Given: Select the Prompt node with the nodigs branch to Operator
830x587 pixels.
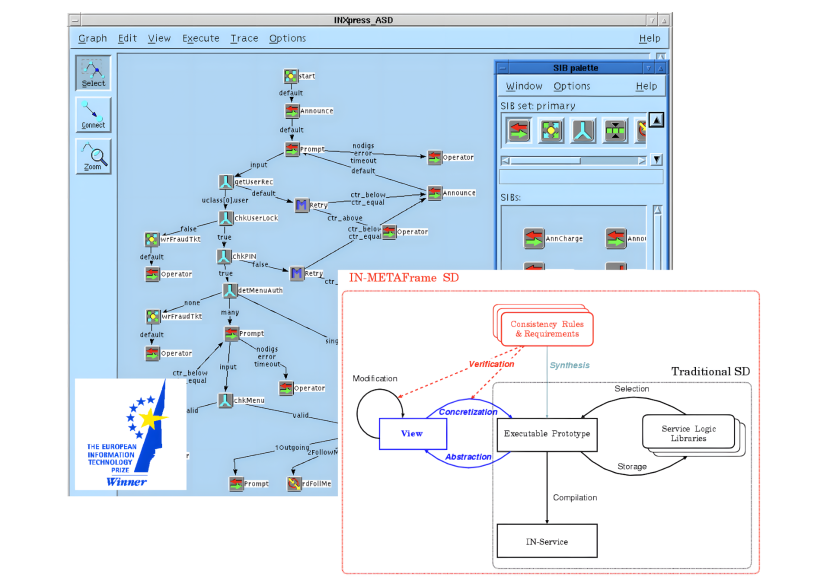Looking at the screenshot, I should pos(292,149).
